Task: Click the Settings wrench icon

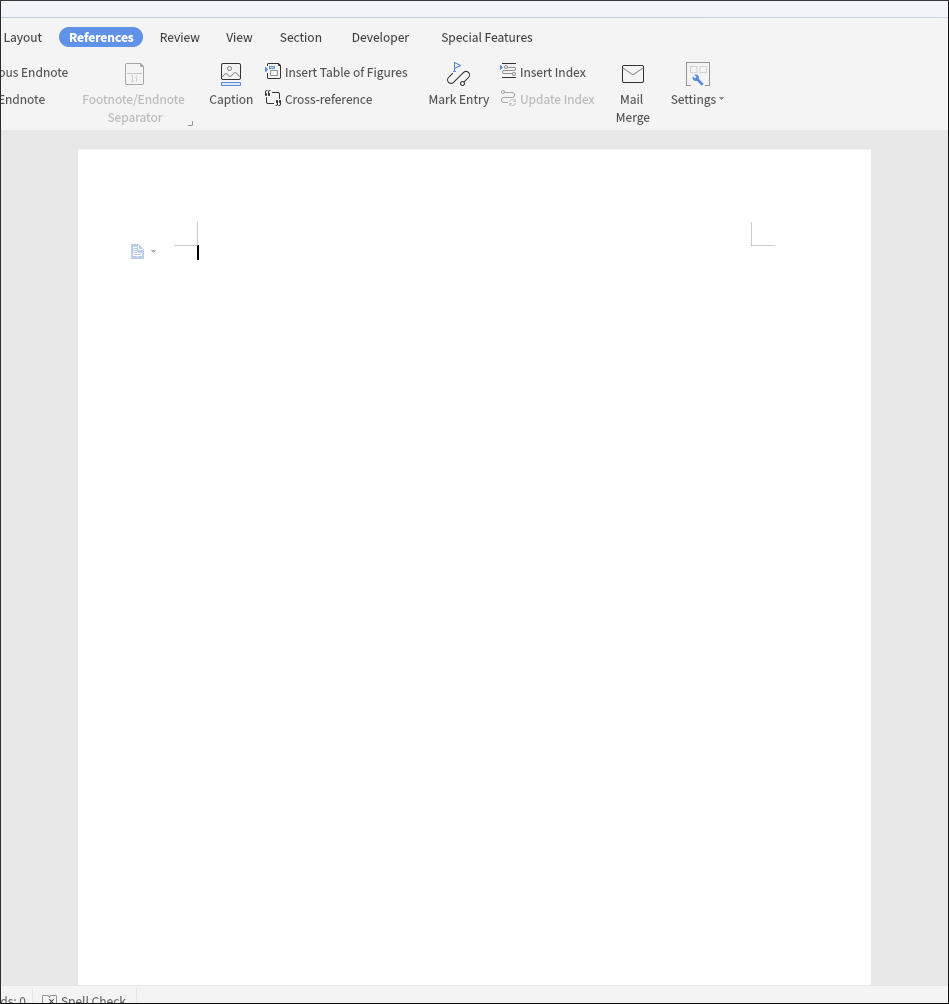Action: point(697,74)
